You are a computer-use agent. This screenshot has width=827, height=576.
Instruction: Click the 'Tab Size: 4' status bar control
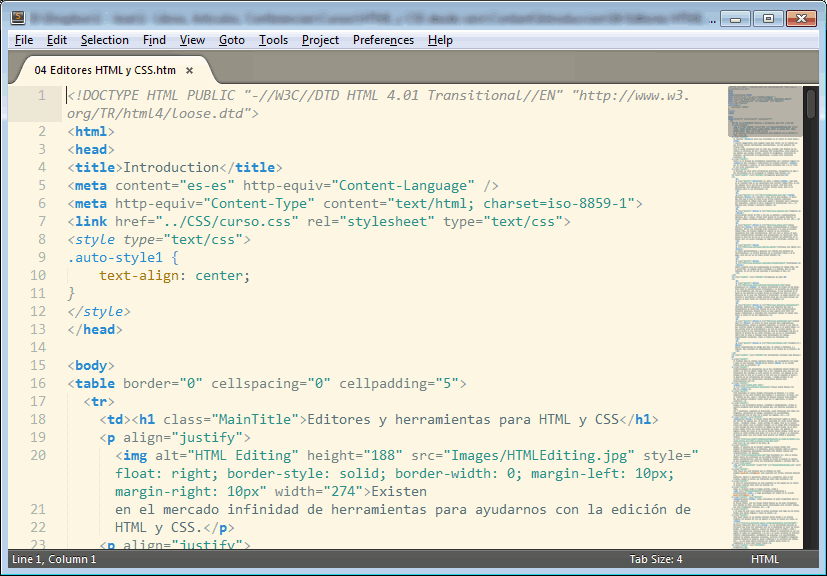click(x=655, y=559)
